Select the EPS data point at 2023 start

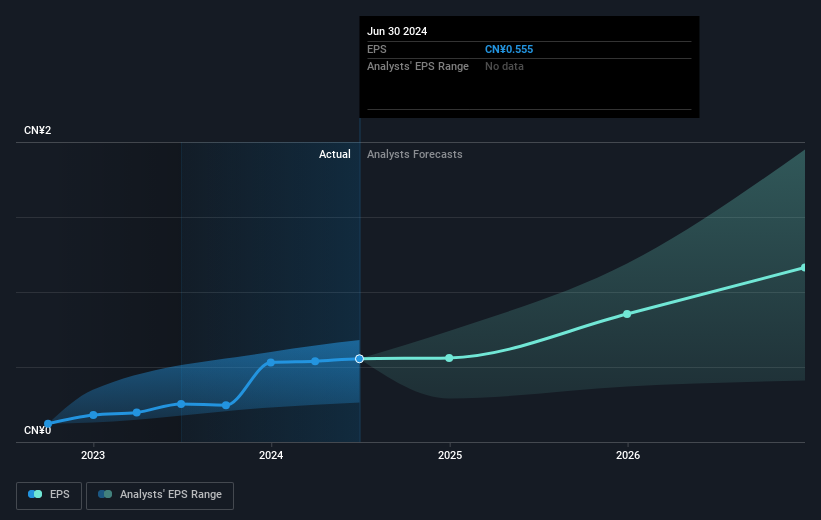coord(93,415)
